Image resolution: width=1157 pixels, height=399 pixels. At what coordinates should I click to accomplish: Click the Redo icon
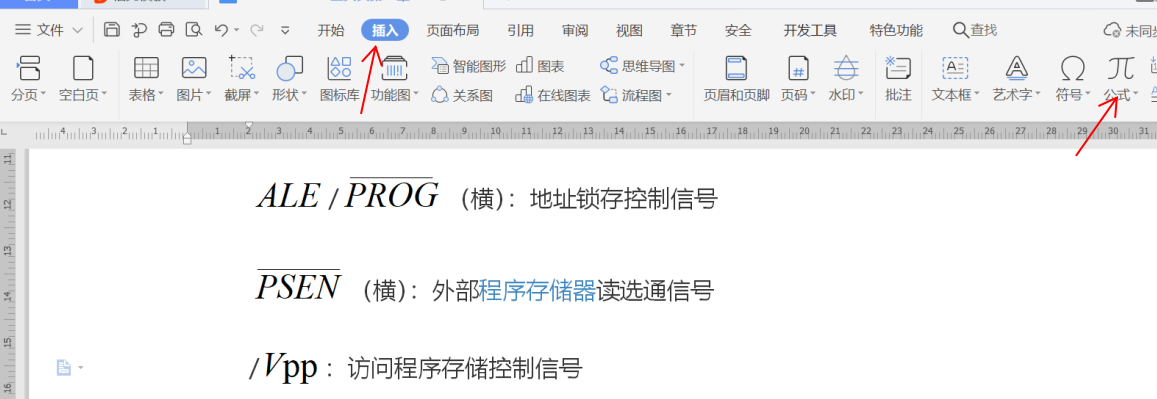coord(257,30)
